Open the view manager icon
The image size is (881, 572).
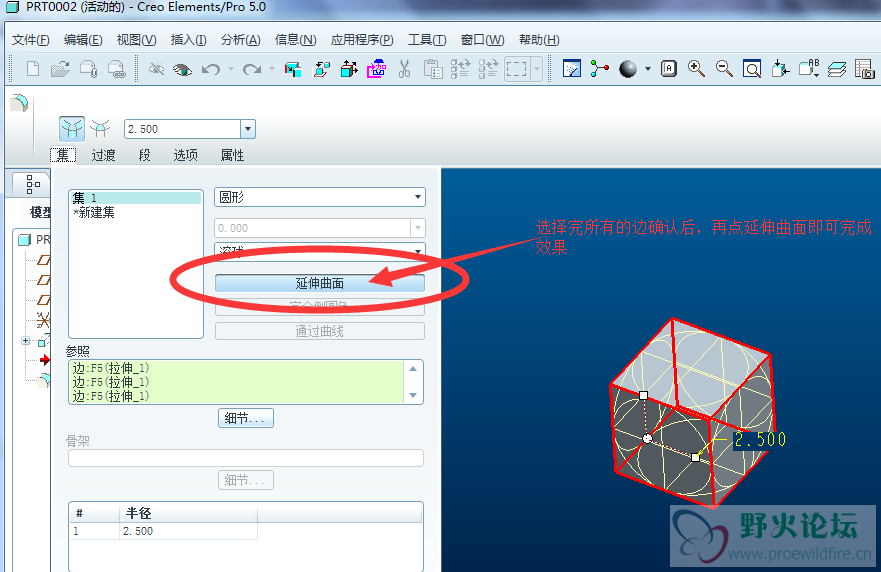click(x=865, y=69)
